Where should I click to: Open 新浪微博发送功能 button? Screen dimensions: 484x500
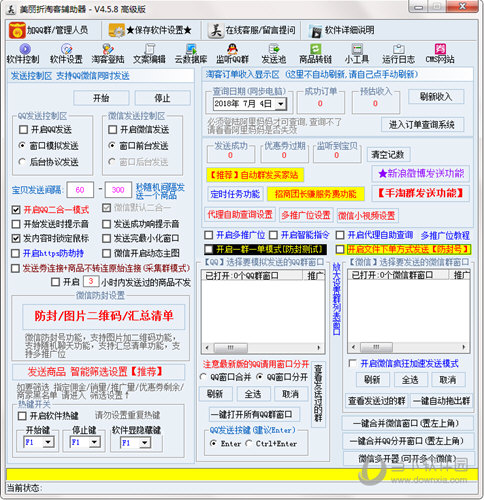pyautogui.click(x=421, y=173)
